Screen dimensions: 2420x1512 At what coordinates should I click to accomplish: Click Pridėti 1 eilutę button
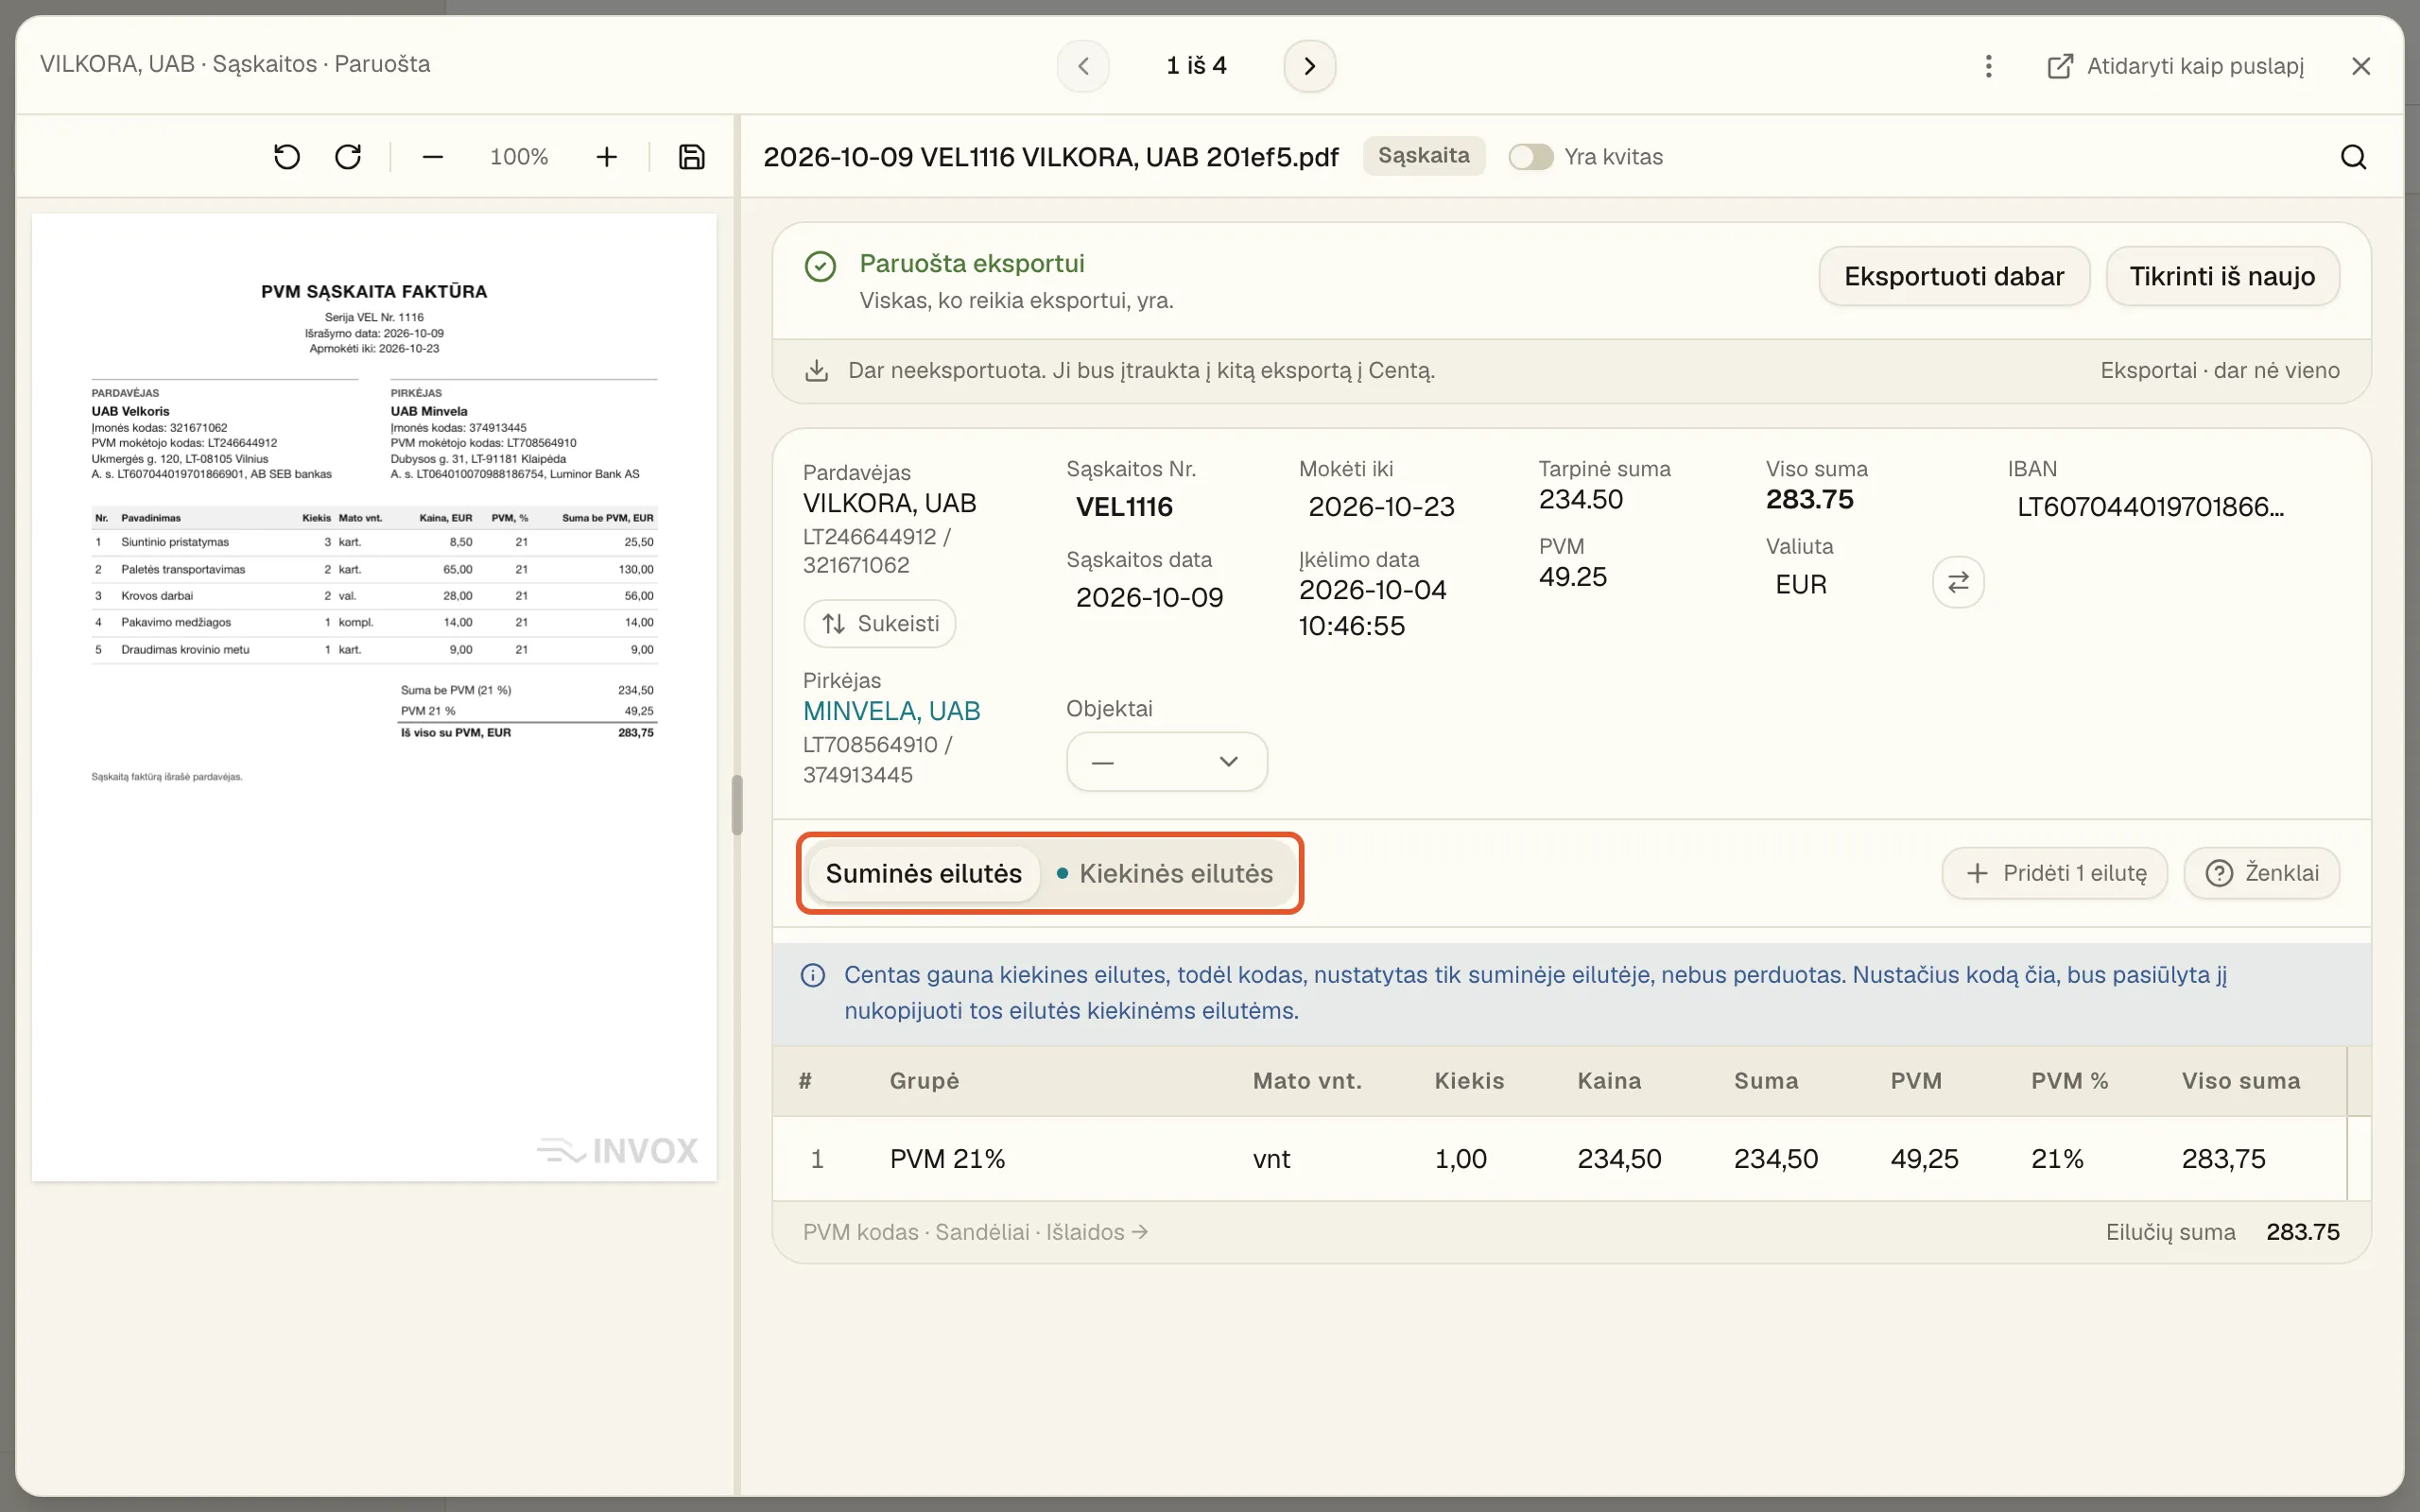2054,873
